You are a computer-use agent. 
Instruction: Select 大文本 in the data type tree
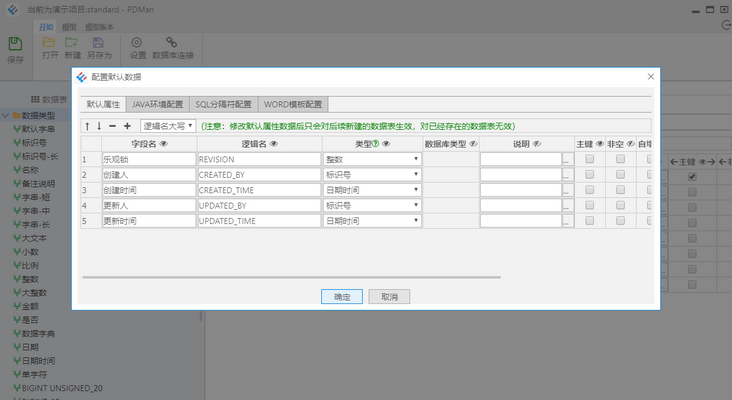pyautogui.click(x=34, y=238)
